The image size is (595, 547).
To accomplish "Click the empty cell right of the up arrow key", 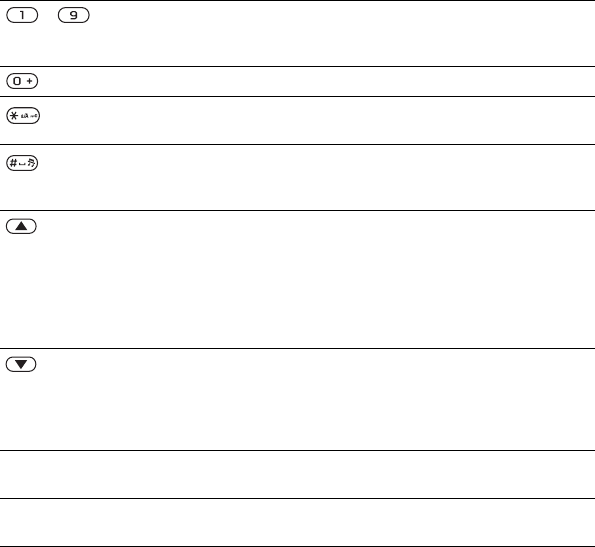I will [x=316, y=279].
